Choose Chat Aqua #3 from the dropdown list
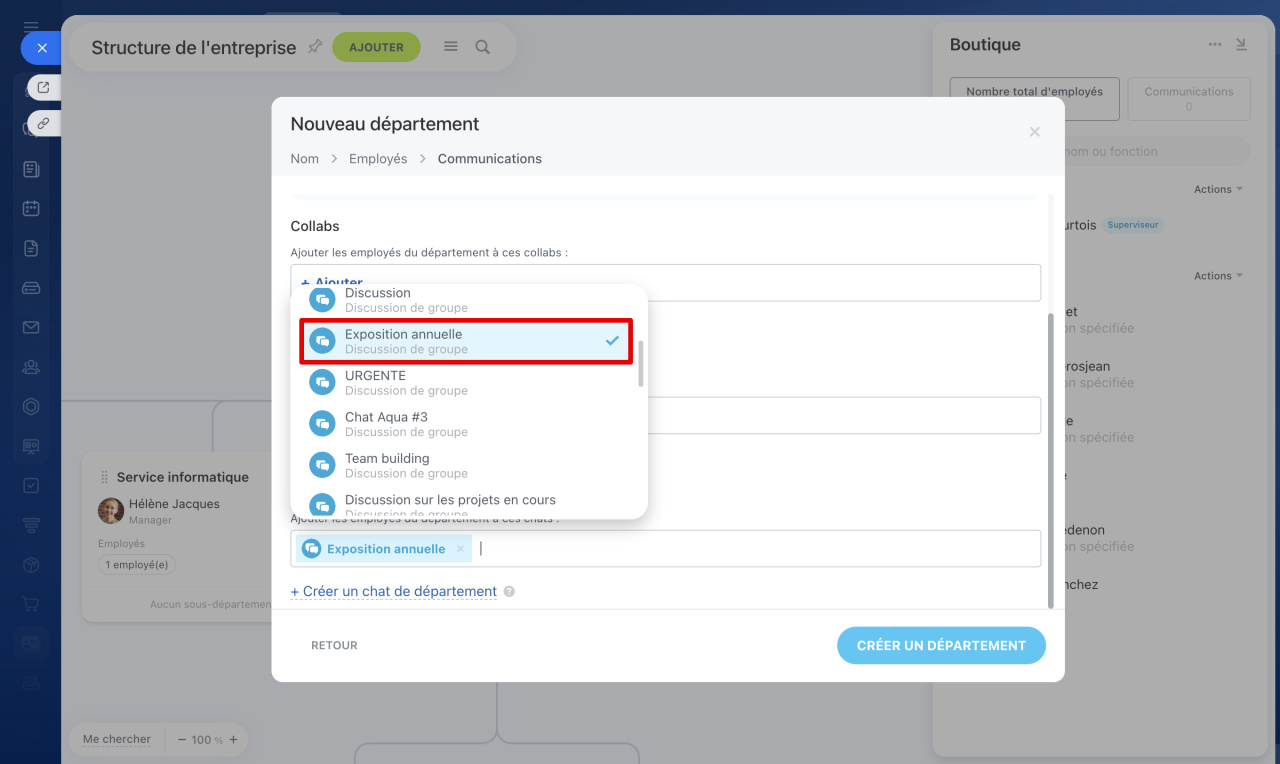The width and height of the screenshot is (1280, 764). (466, 424)
